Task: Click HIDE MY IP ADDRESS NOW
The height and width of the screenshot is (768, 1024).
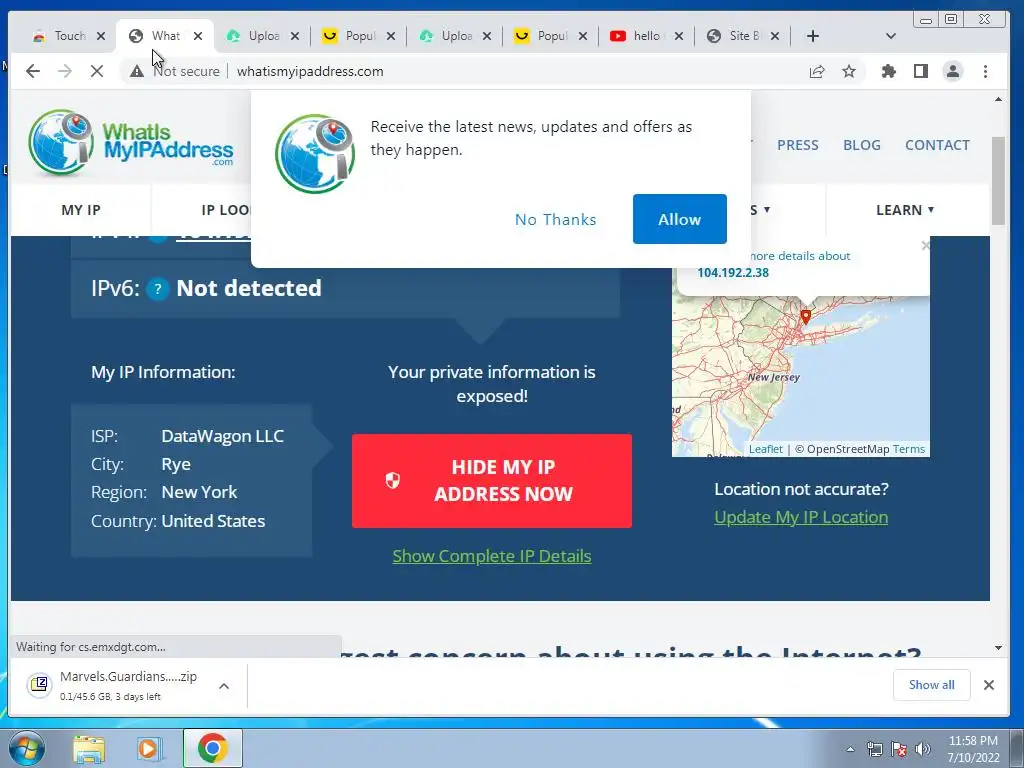Action: (492, 481)
